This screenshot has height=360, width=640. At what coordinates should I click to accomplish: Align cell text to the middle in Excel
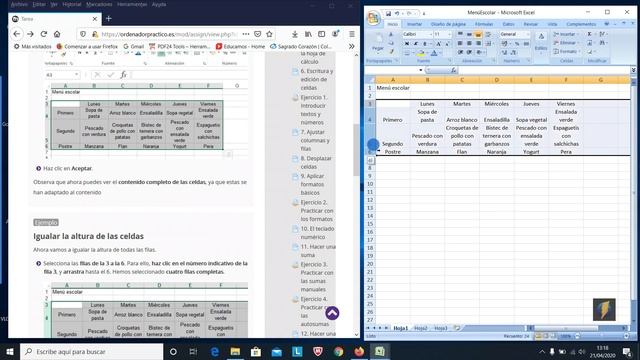click(469, 34)
